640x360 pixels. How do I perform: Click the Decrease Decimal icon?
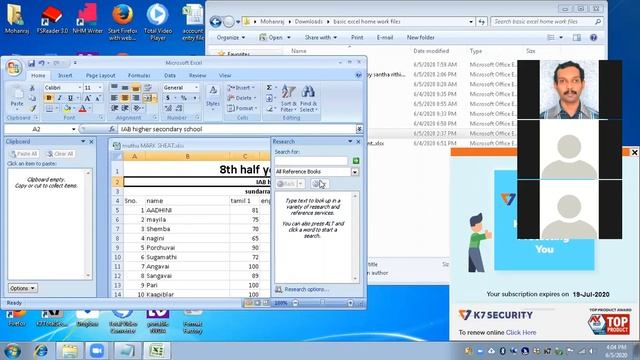(x=179, y=108)
